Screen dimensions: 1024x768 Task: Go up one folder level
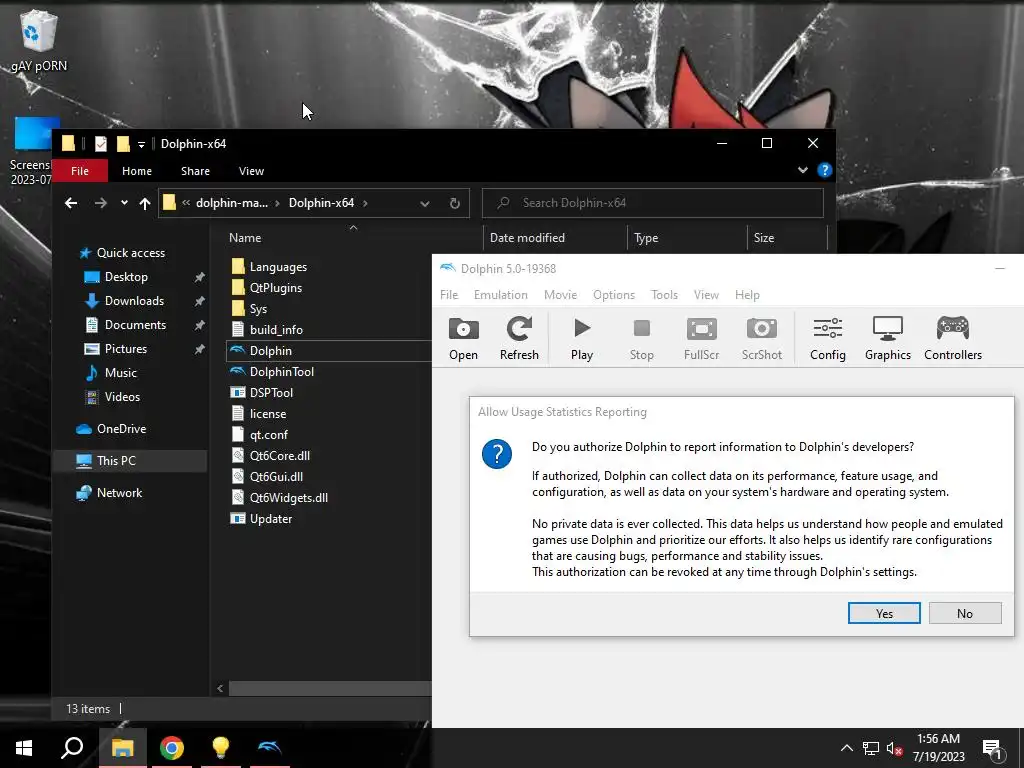tap(145, 203)
